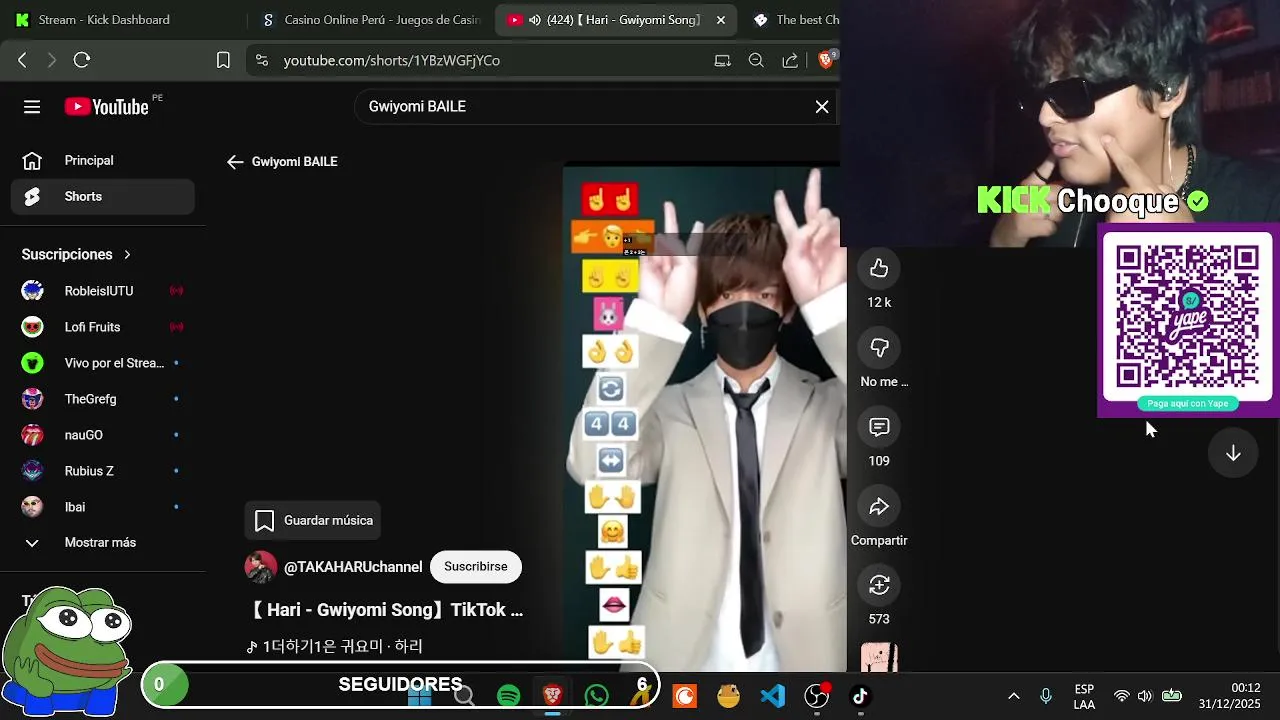1280x720 pixels.
Task: Mute the tab via speaker icon
Action: (x=534, y=20)
